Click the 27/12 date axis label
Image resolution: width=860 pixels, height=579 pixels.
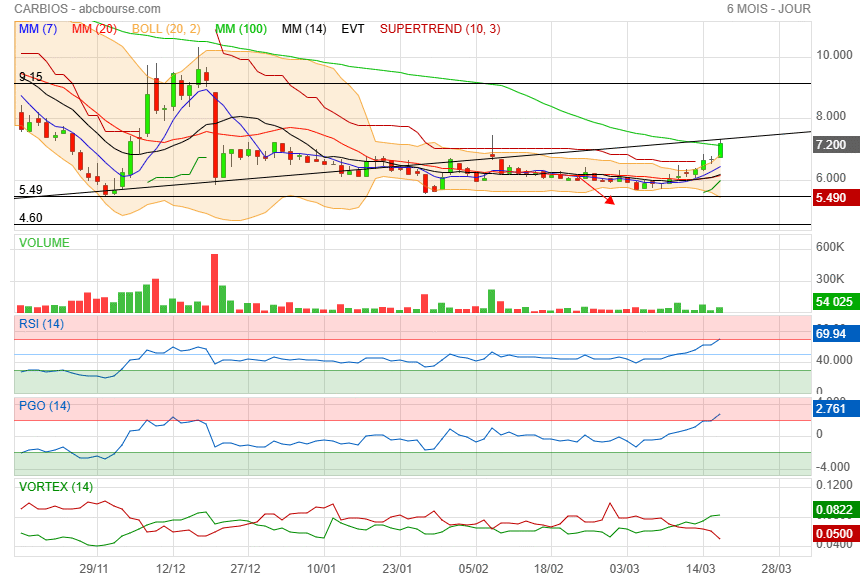[245, 569]
